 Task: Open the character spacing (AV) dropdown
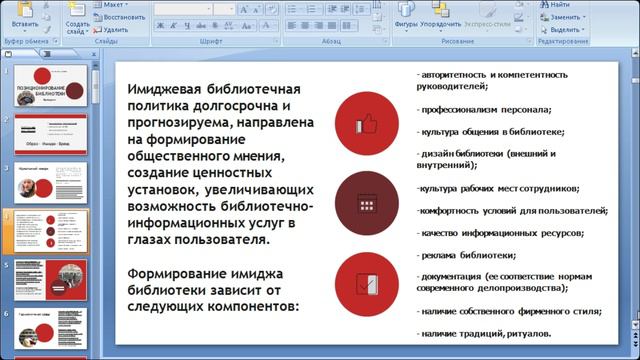coord(229,26)
